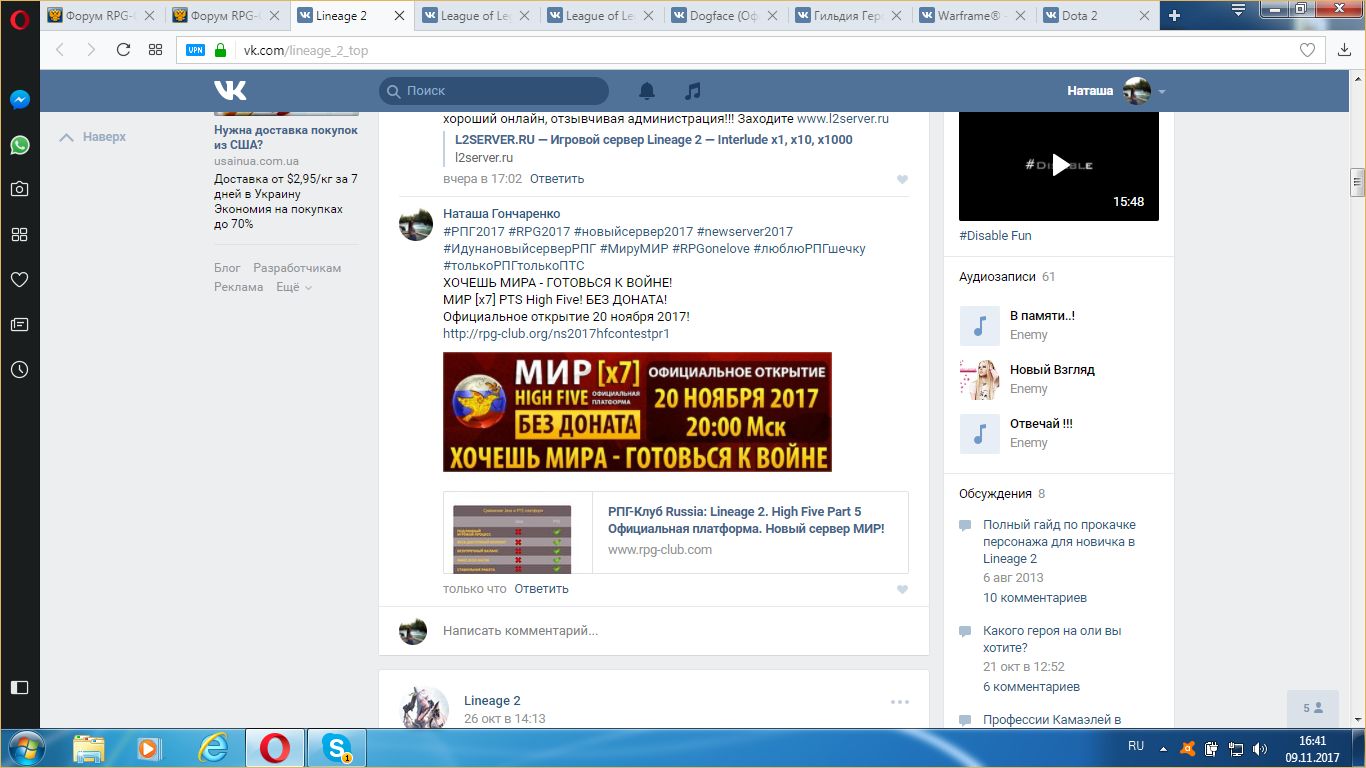1366x768 pixels.
Task: Reload the page with refresh icon
Action: click(x=124, y=50)
